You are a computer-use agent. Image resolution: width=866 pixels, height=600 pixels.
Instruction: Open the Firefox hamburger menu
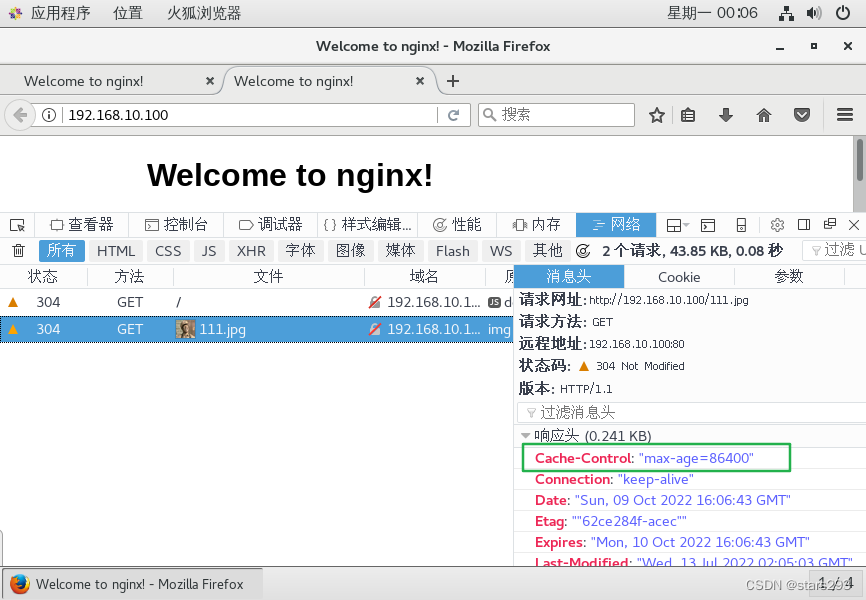845,115
